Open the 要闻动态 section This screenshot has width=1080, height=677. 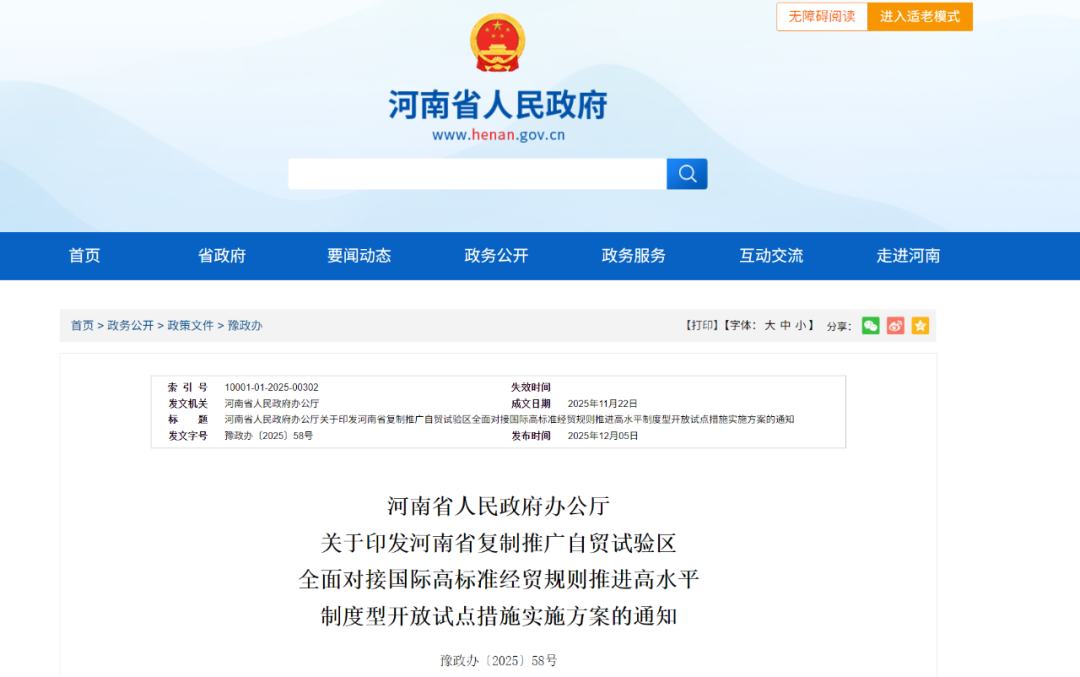(358, 255)
